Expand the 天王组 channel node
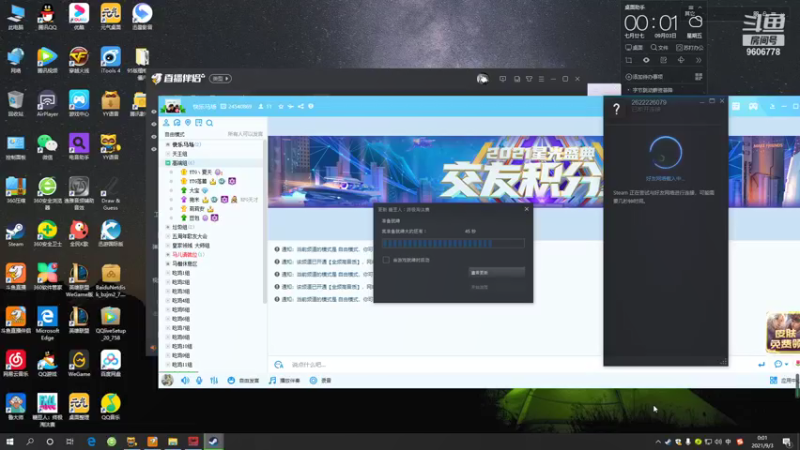800x450 pixels. pos(168,154)
